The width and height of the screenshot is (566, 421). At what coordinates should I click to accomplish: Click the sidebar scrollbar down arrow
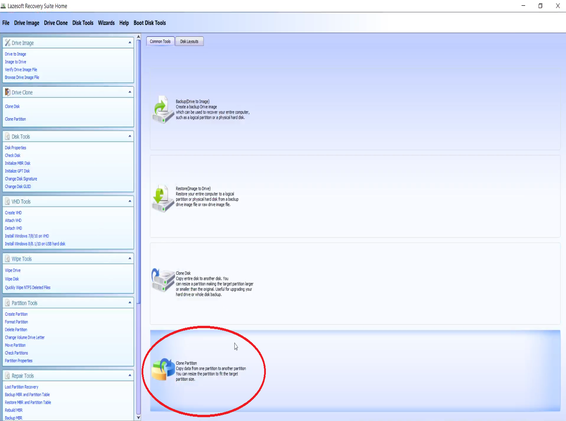pyautogui.click(x=138, y=417)
